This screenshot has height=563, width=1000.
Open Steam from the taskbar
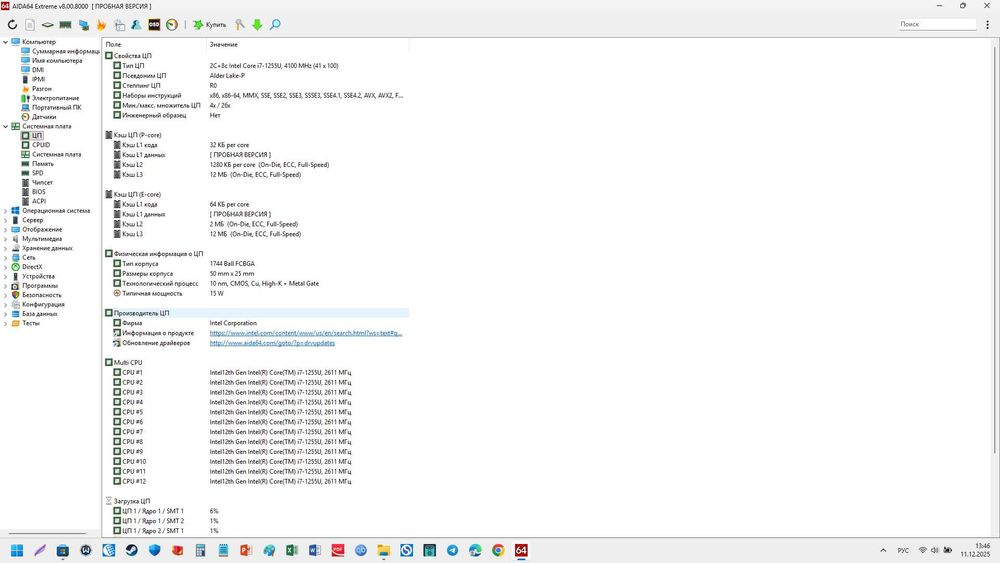click(131, 550)
